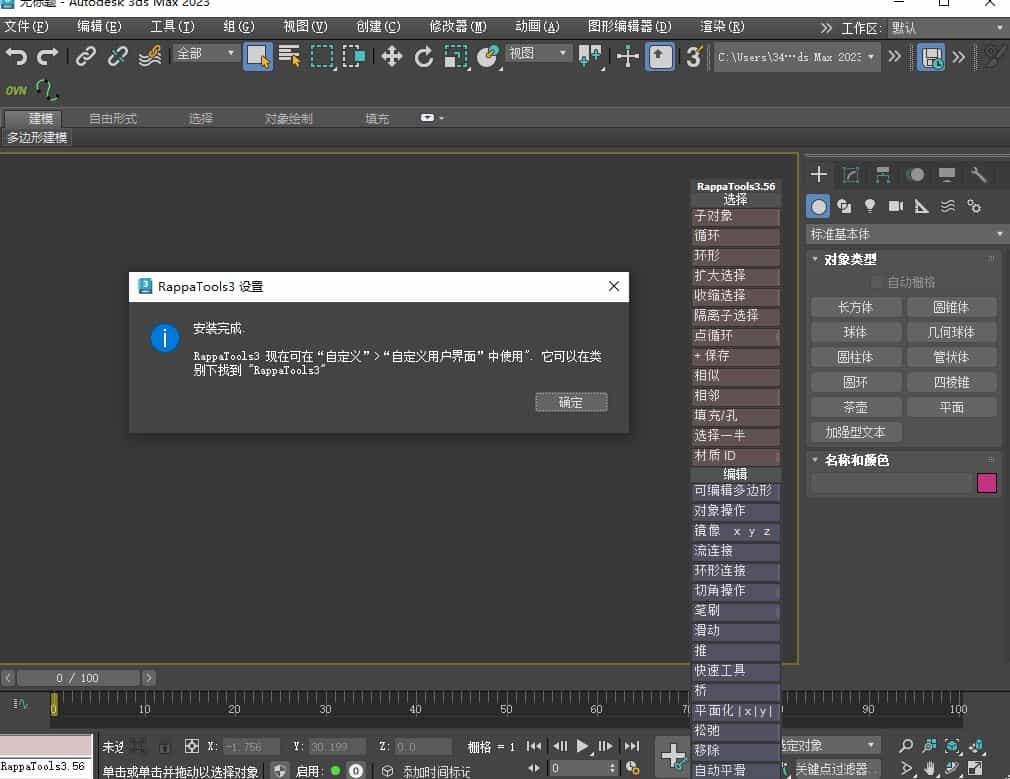Screen dimensions: 1010x779
Task: Open the 标准基本体 category dropdown
Action: pos(906,234)
